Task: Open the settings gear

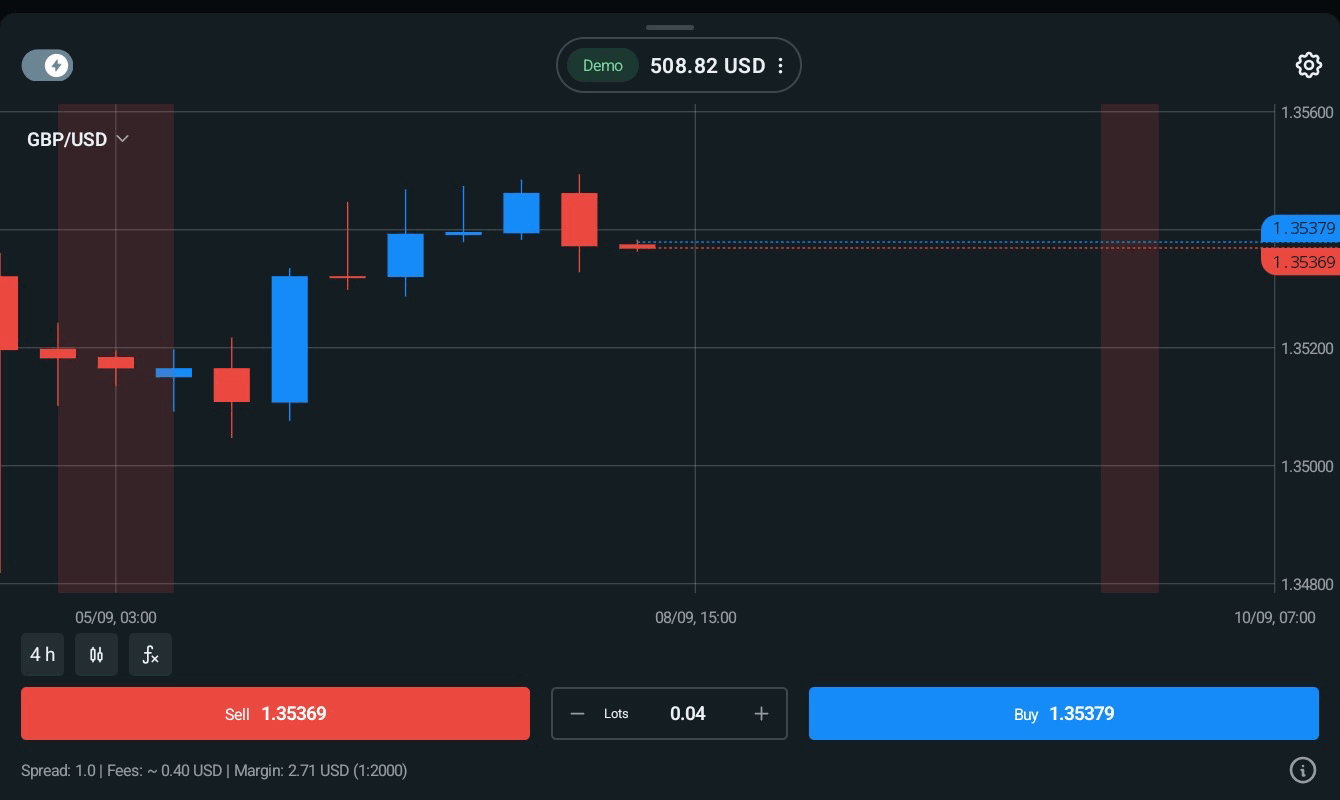Action: coord(1308,65)
